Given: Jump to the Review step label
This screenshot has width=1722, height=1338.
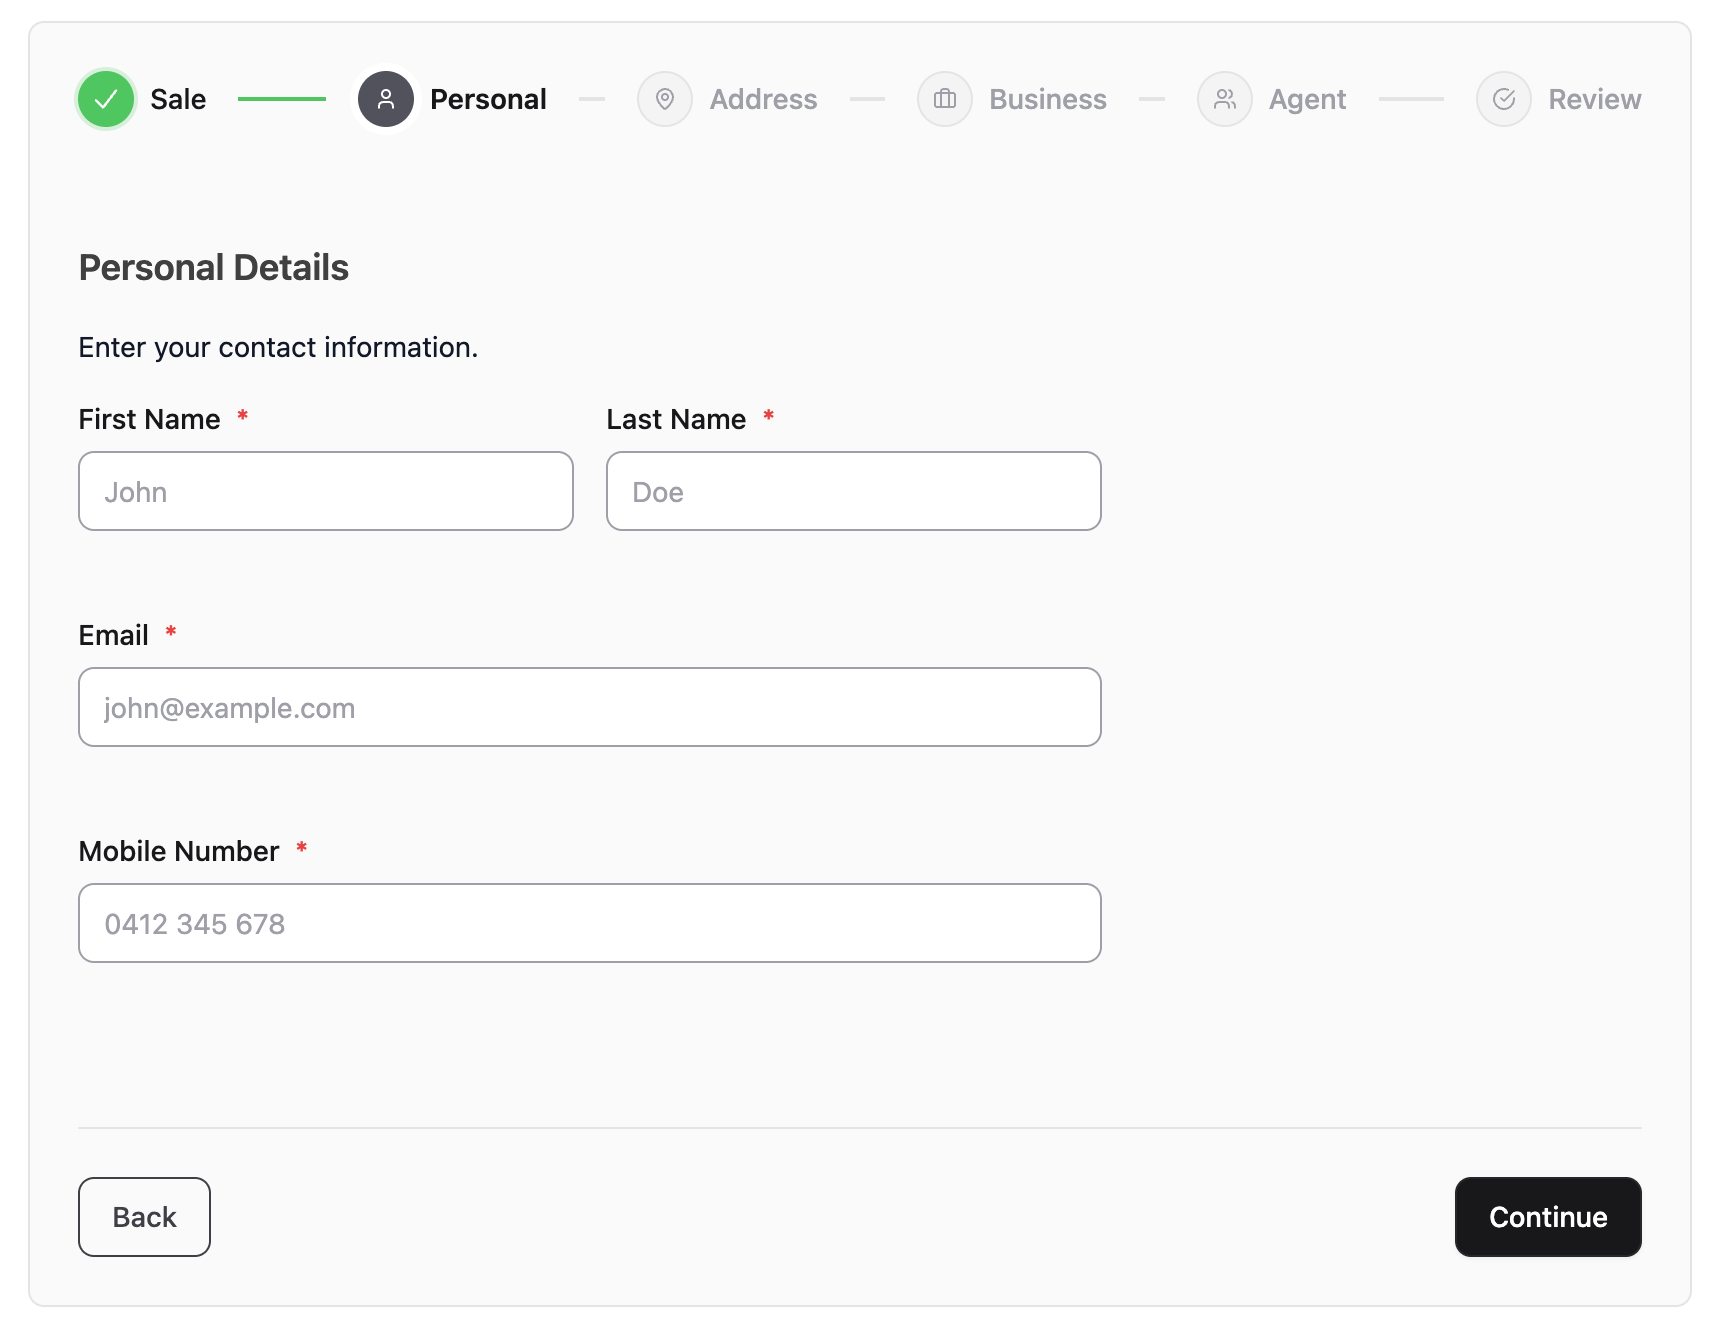Looking at the screenshot, I should (1594, 99).
